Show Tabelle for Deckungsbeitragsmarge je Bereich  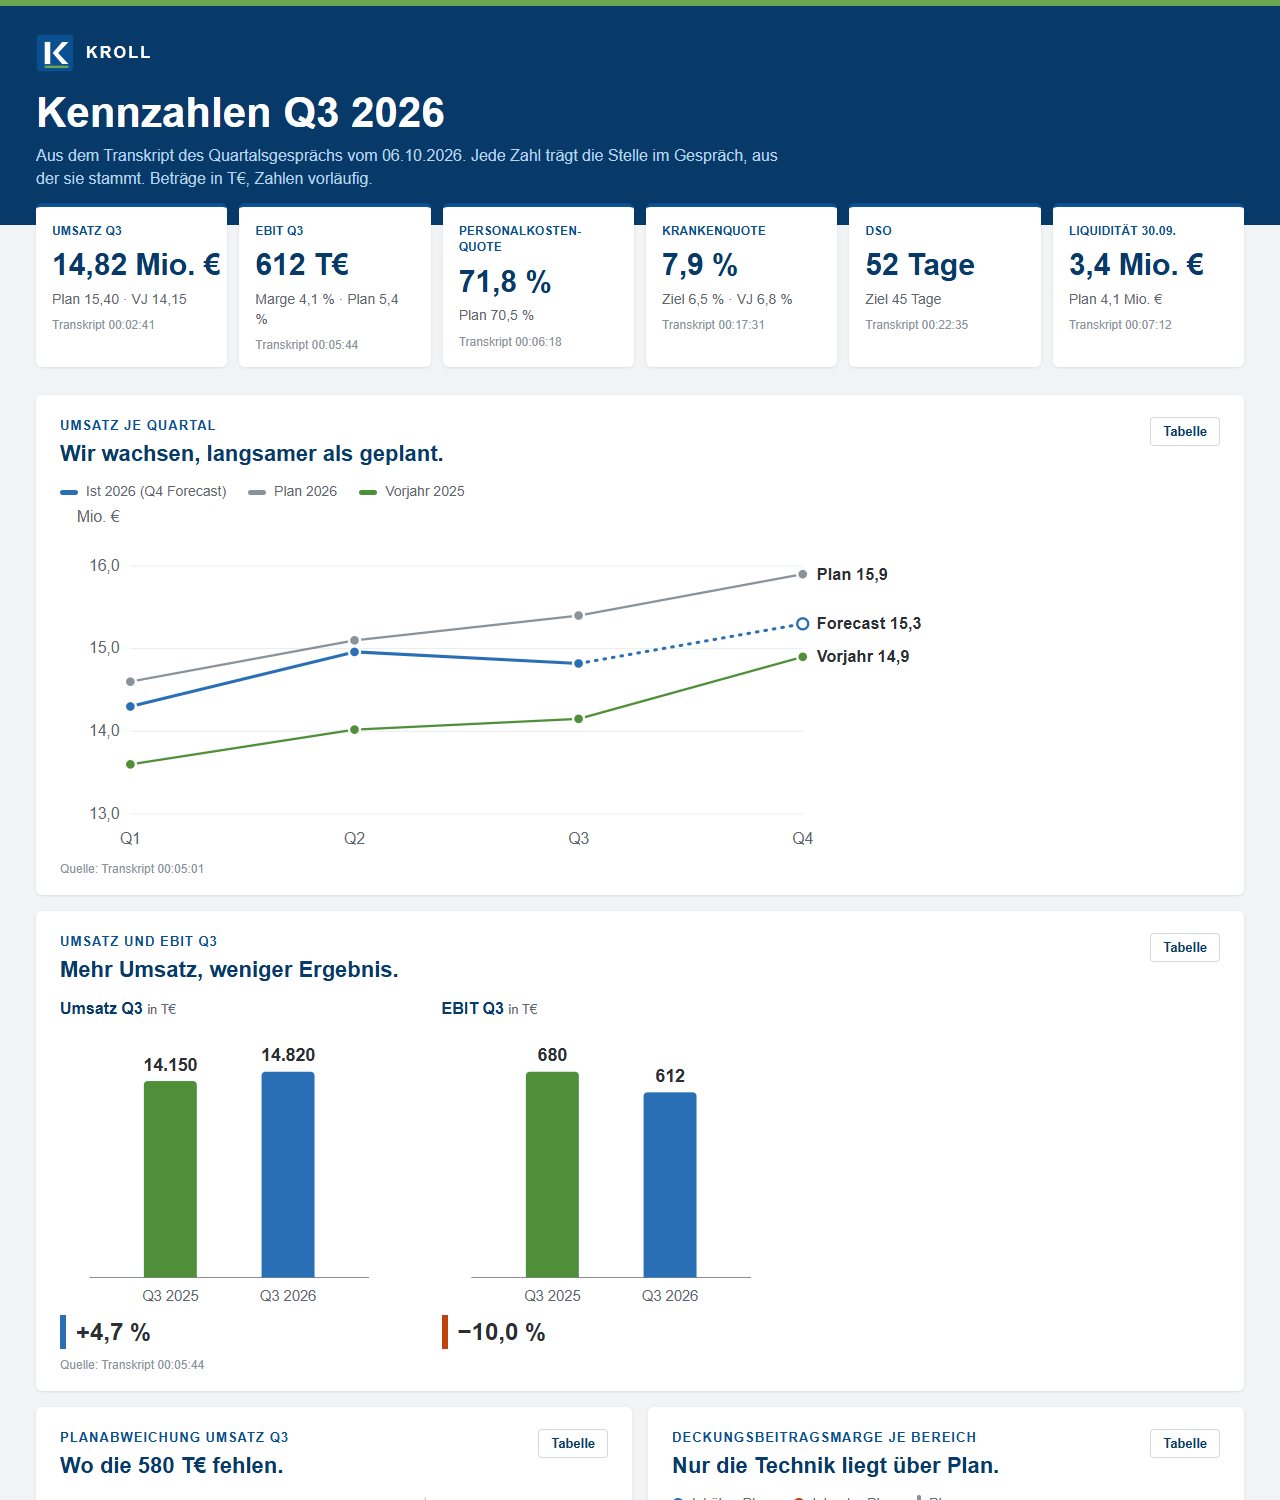click(1185, 1444)
